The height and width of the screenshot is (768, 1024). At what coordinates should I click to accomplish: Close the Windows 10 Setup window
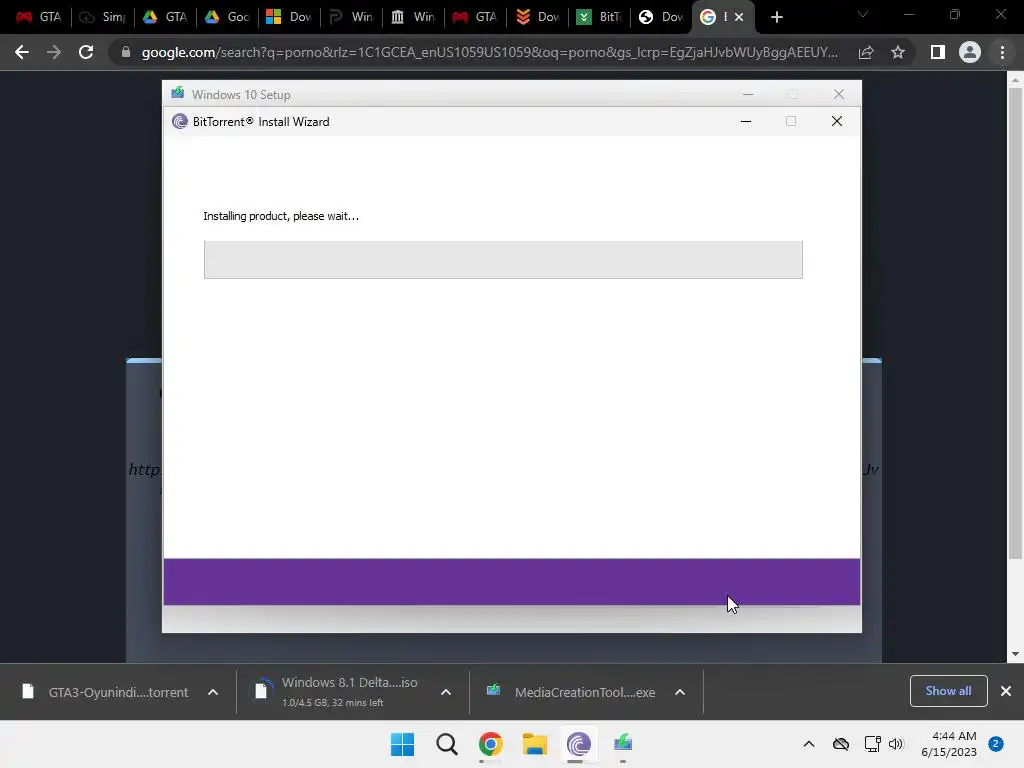click(839, 94)
